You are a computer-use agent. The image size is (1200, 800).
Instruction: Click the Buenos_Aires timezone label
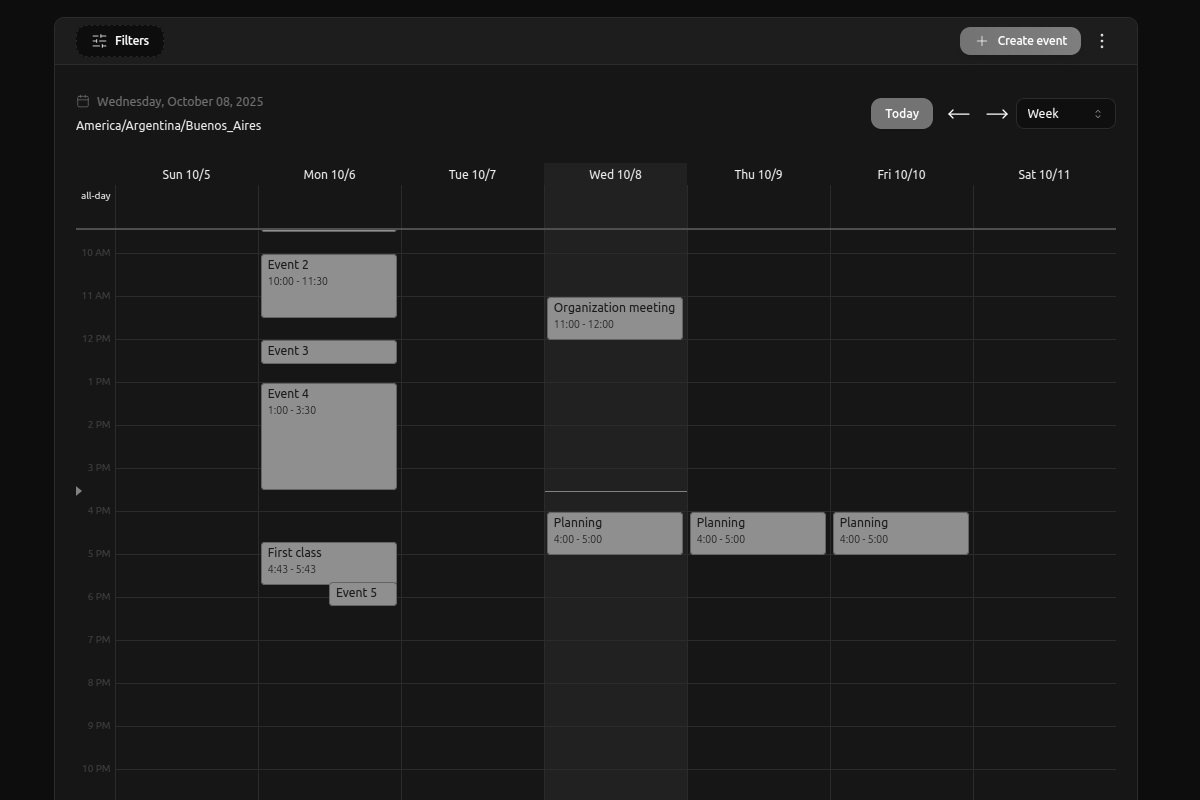(x=168, y=125)
